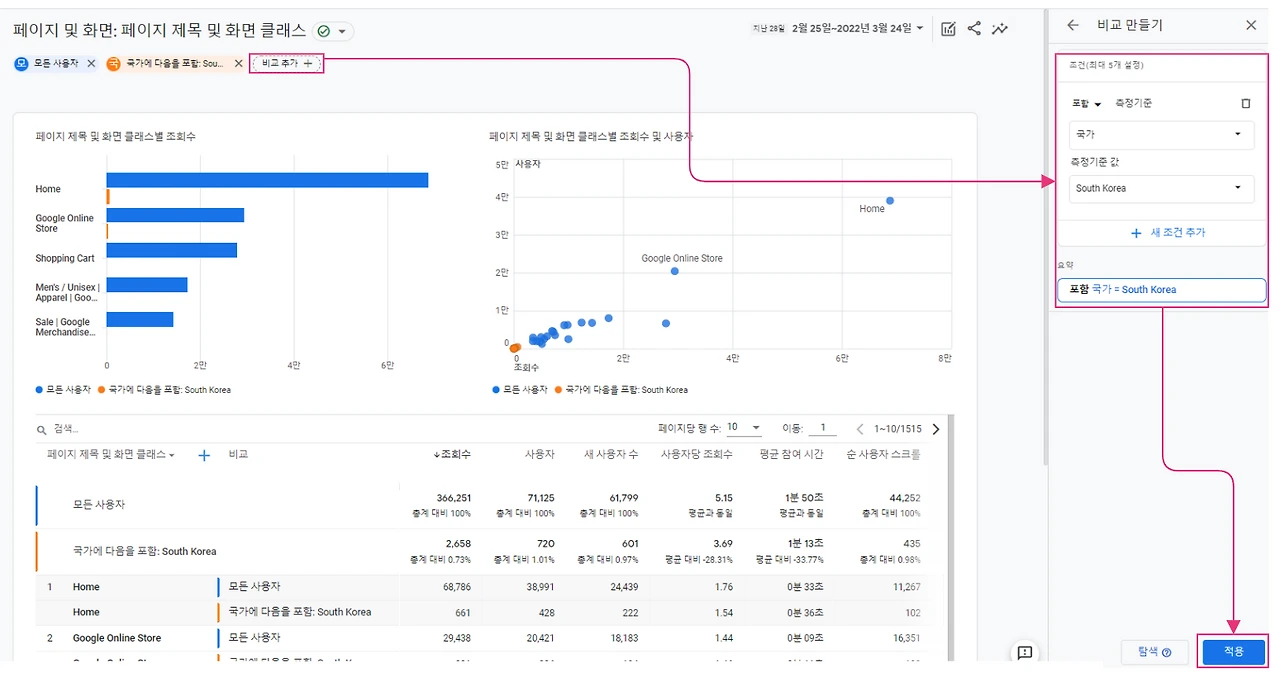
Task: Open the Insights sparkline icon
Action: click(x=999, y=29)
